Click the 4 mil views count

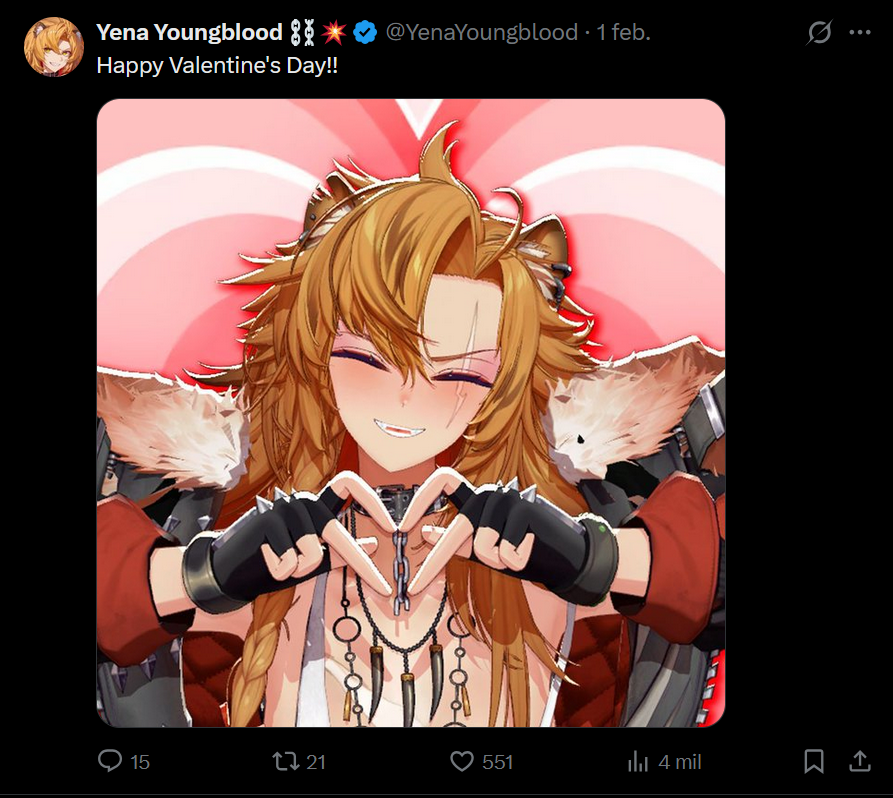tap(679, 762)
